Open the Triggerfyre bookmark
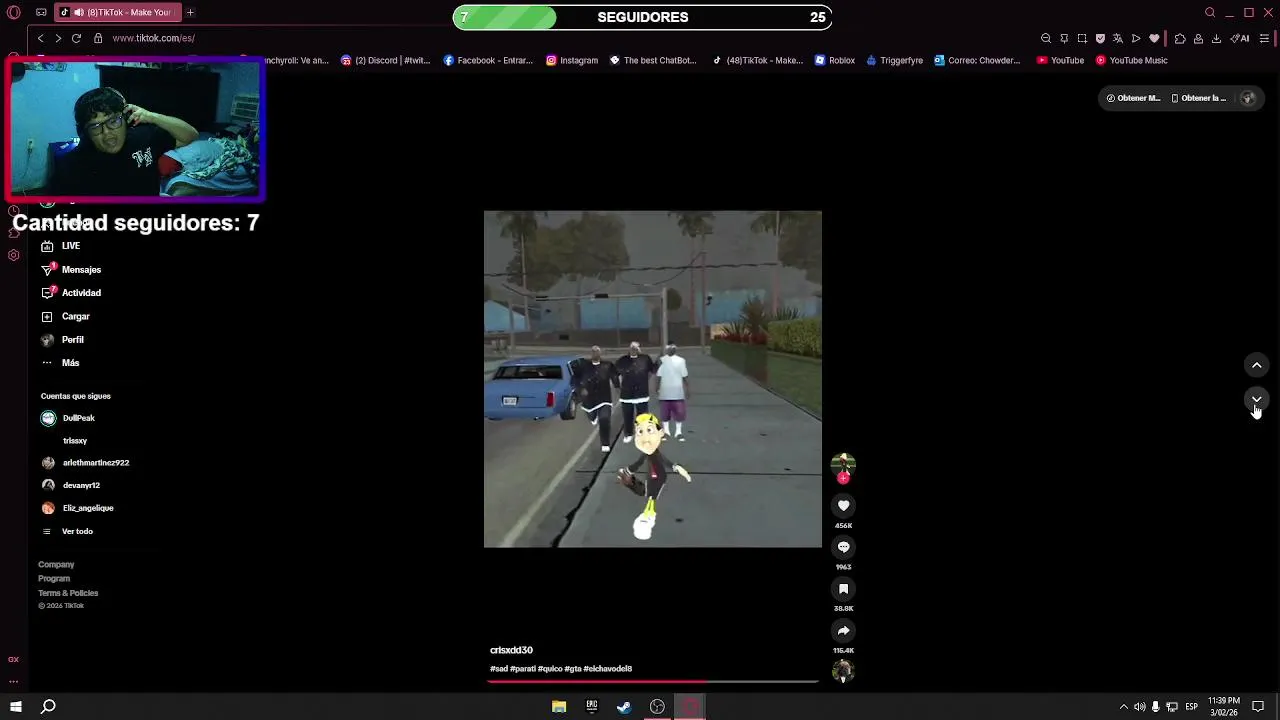The image size is (1280, 720). click(894, 60)
